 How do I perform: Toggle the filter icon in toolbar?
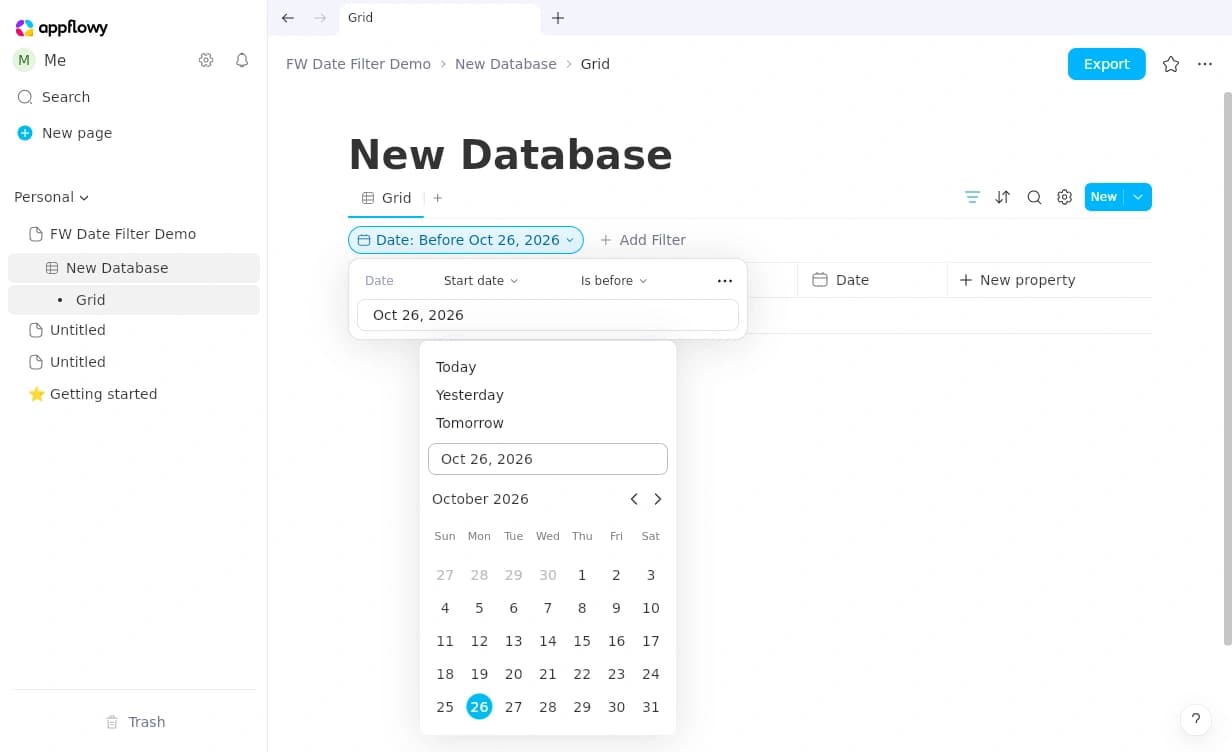(x=972, y=197)
